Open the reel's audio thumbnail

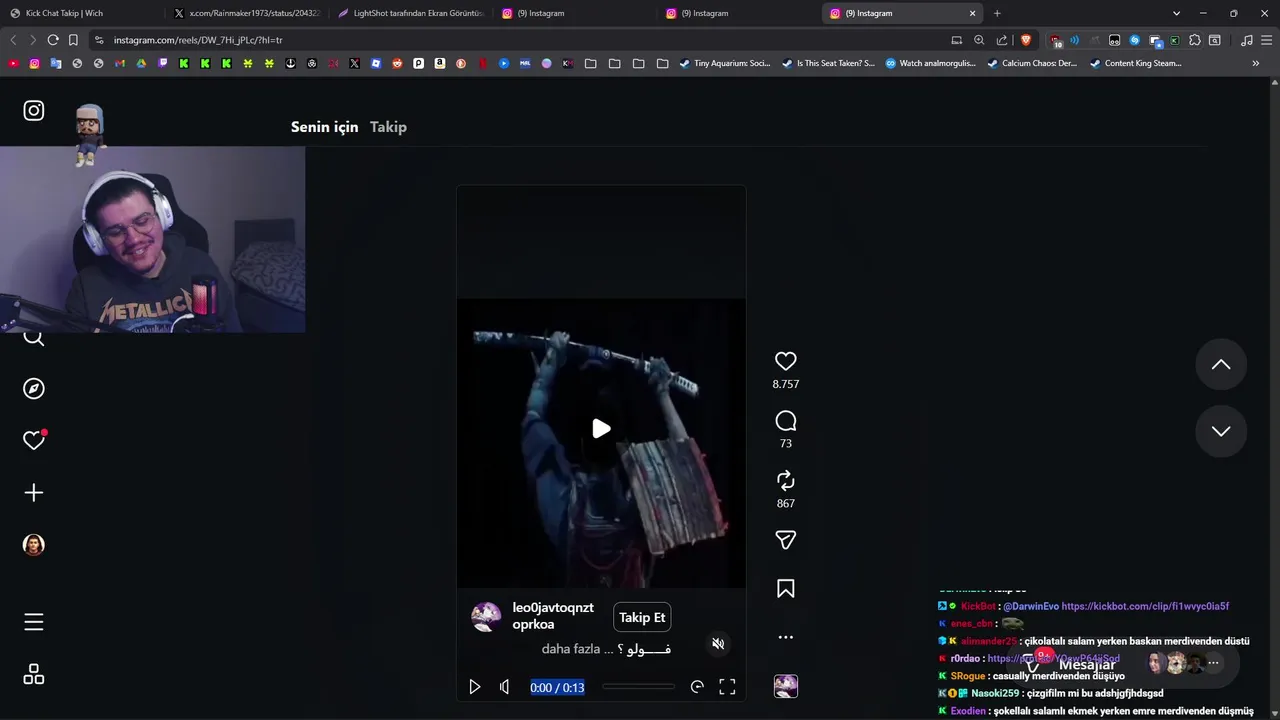click(786, 686)
